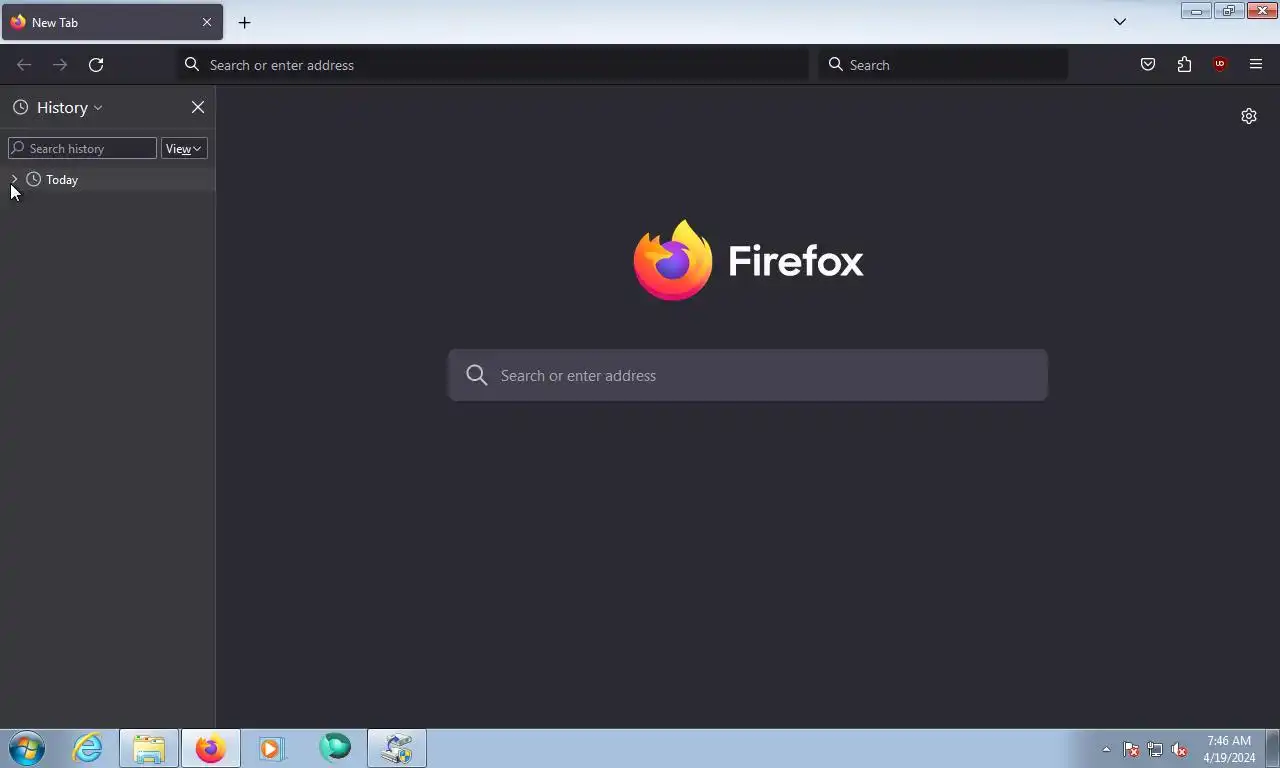Open the last taskbar program icon
The image size is (1280, 768).
397,748
